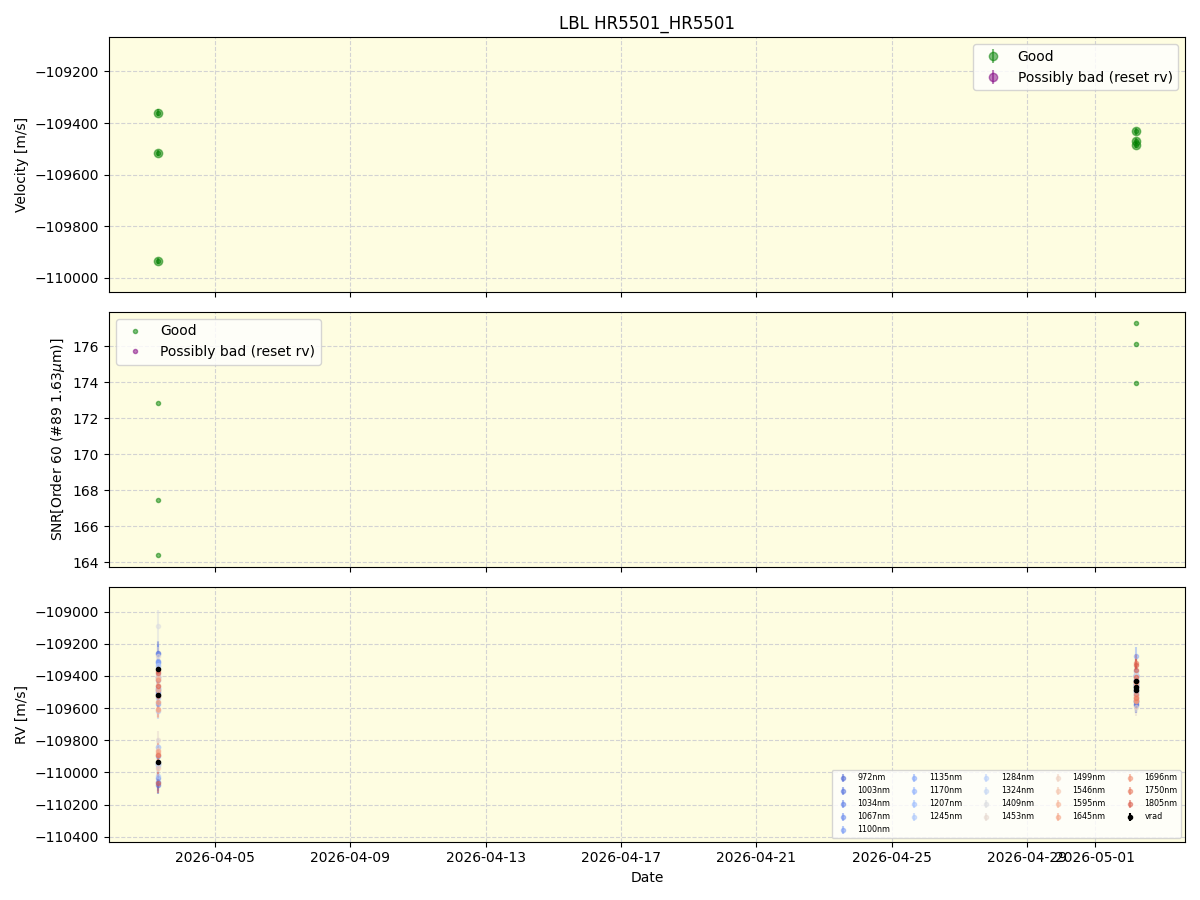This screenshot has width=1200, height=900.
Task: Click the 1595nm legend marker
Action: tap(1058, 804)
